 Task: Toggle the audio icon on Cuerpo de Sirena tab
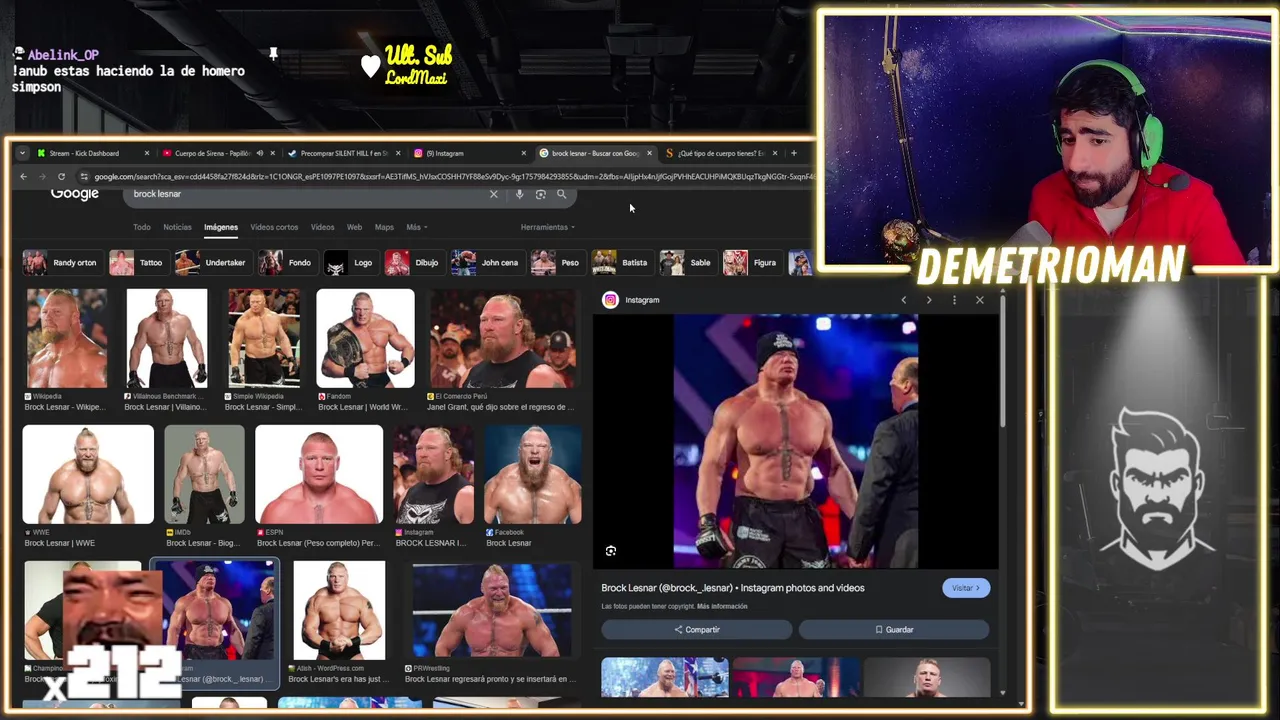259,153
